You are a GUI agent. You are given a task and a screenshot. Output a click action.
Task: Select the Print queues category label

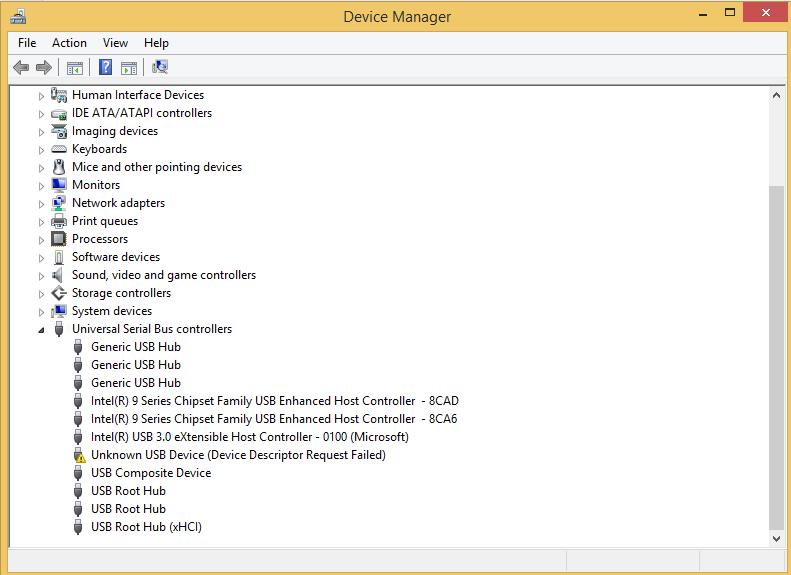click(105, 221)
